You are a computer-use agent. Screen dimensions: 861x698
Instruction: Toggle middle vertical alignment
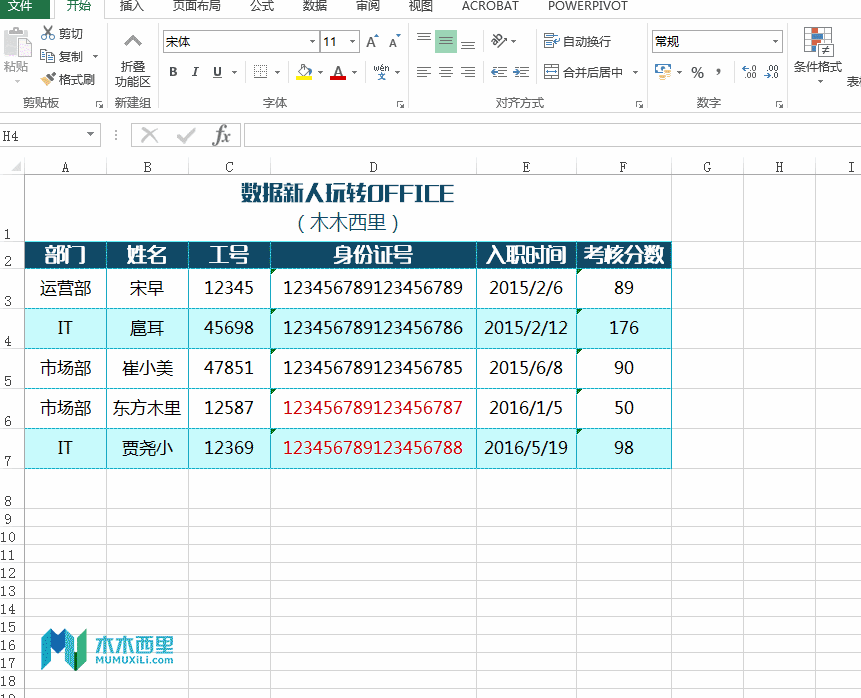(446, 42)
